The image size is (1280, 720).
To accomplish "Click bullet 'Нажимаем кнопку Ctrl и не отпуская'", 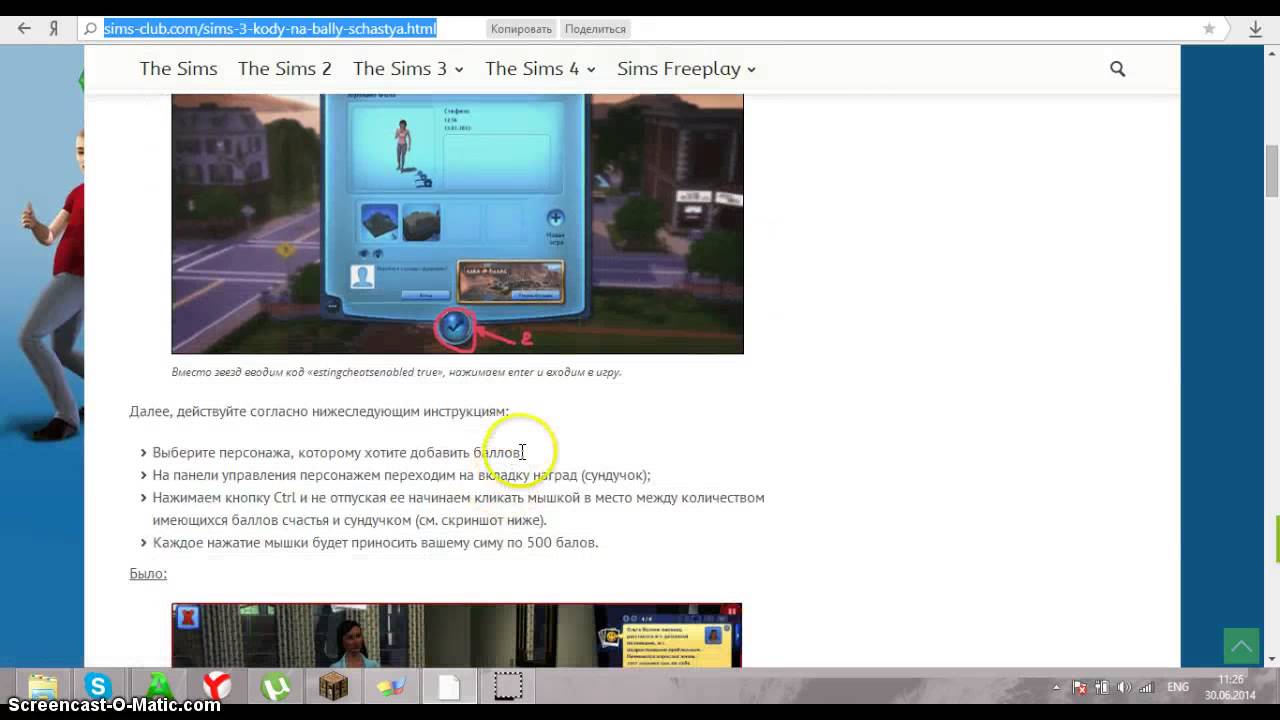I will pyautogui.click(x=458, y=509).
